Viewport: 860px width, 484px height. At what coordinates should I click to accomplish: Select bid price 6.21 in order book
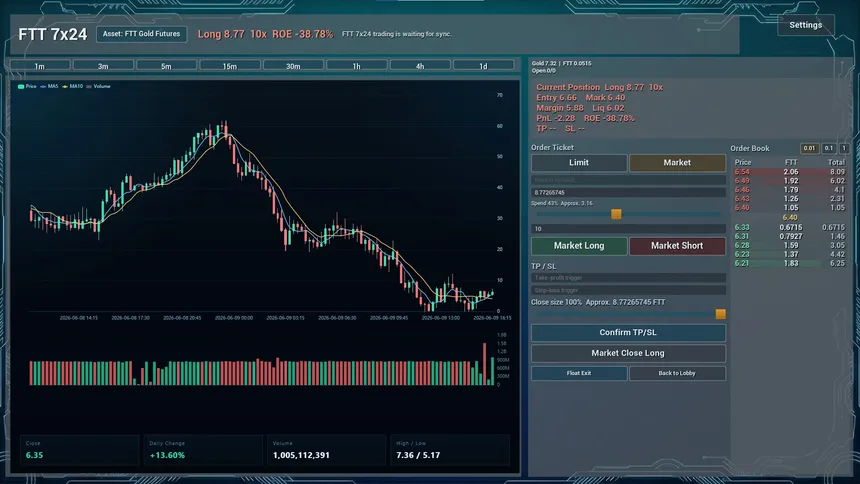click(x=742, y=263)
